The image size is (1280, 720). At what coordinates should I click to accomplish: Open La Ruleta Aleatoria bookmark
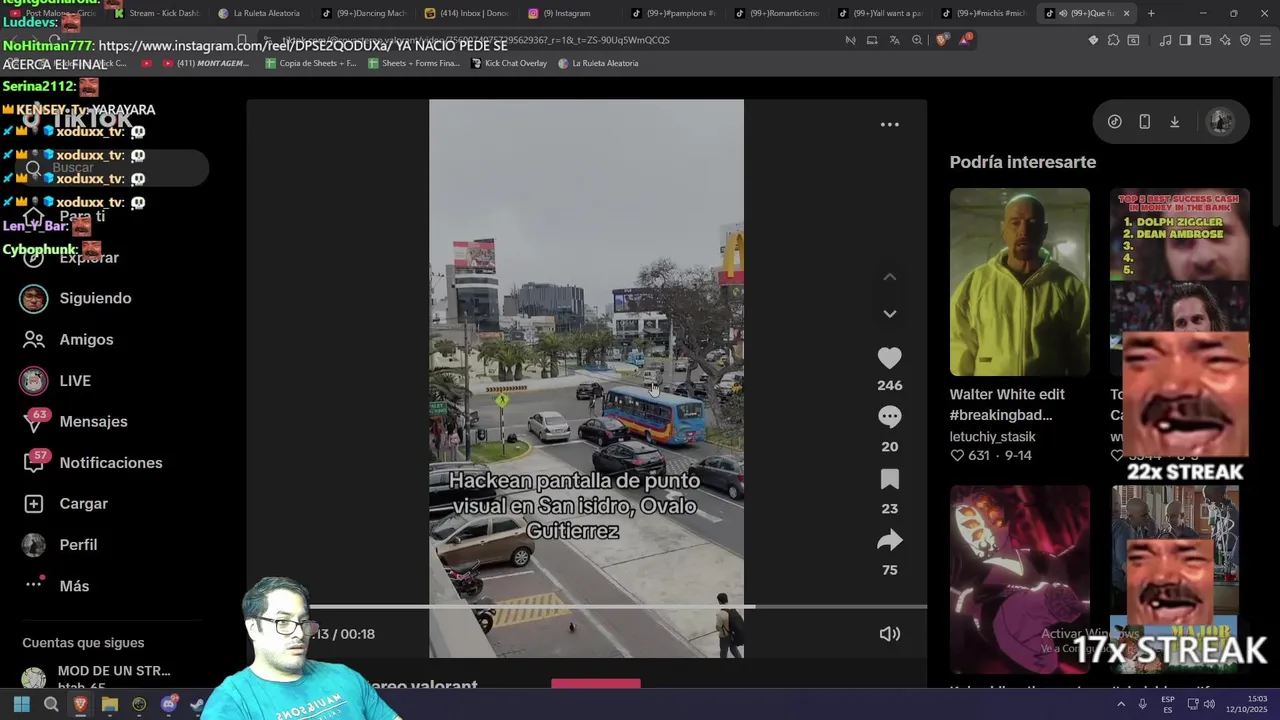598,63
